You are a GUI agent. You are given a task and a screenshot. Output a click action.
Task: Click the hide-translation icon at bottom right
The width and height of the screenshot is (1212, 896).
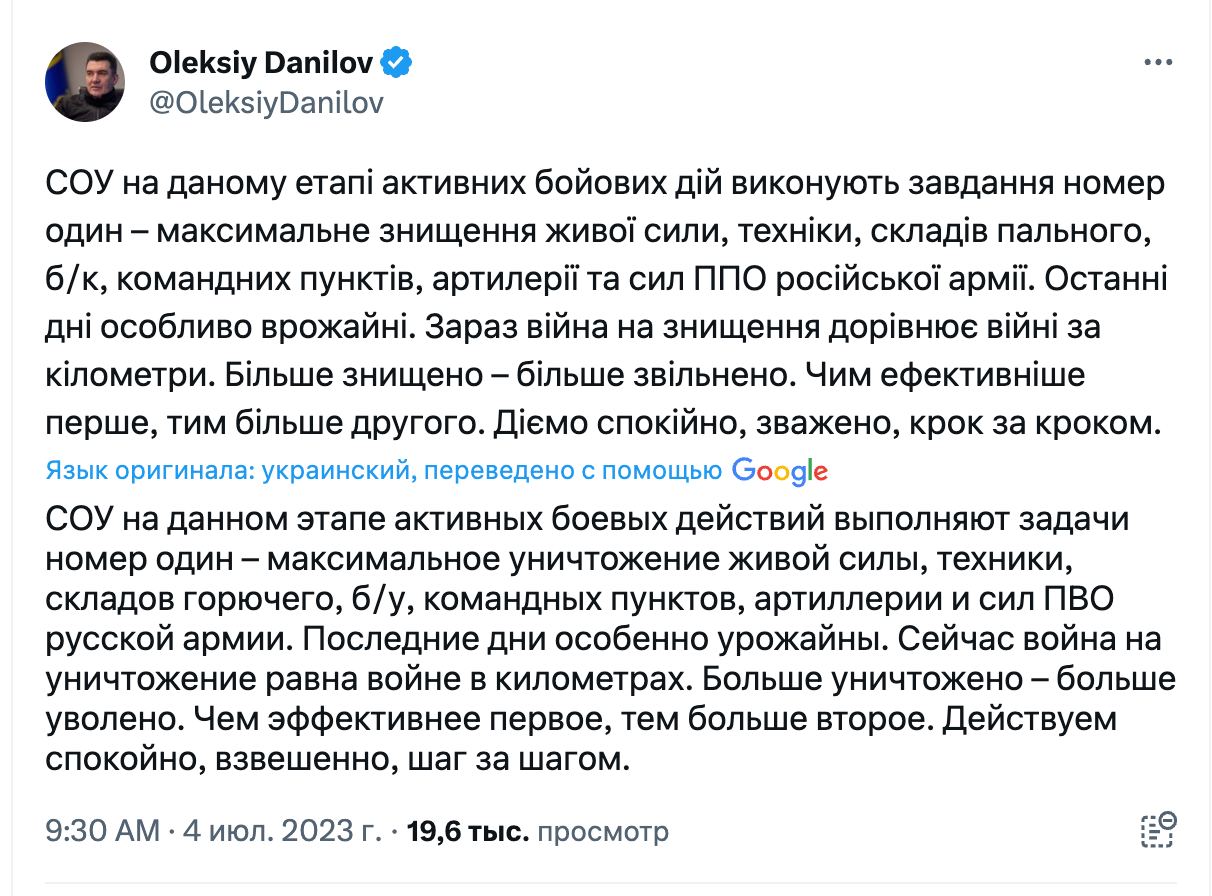[1158, 829]
